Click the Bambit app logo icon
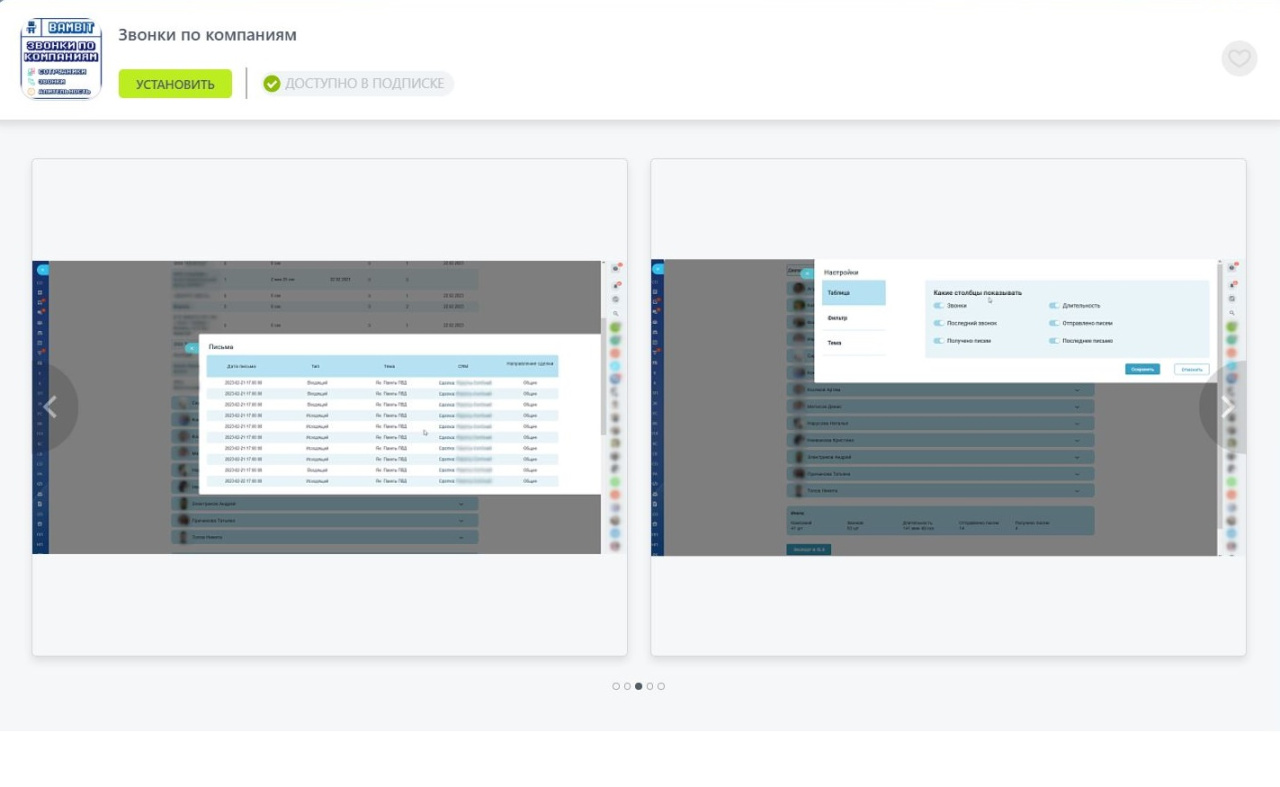 pos(61,58)
